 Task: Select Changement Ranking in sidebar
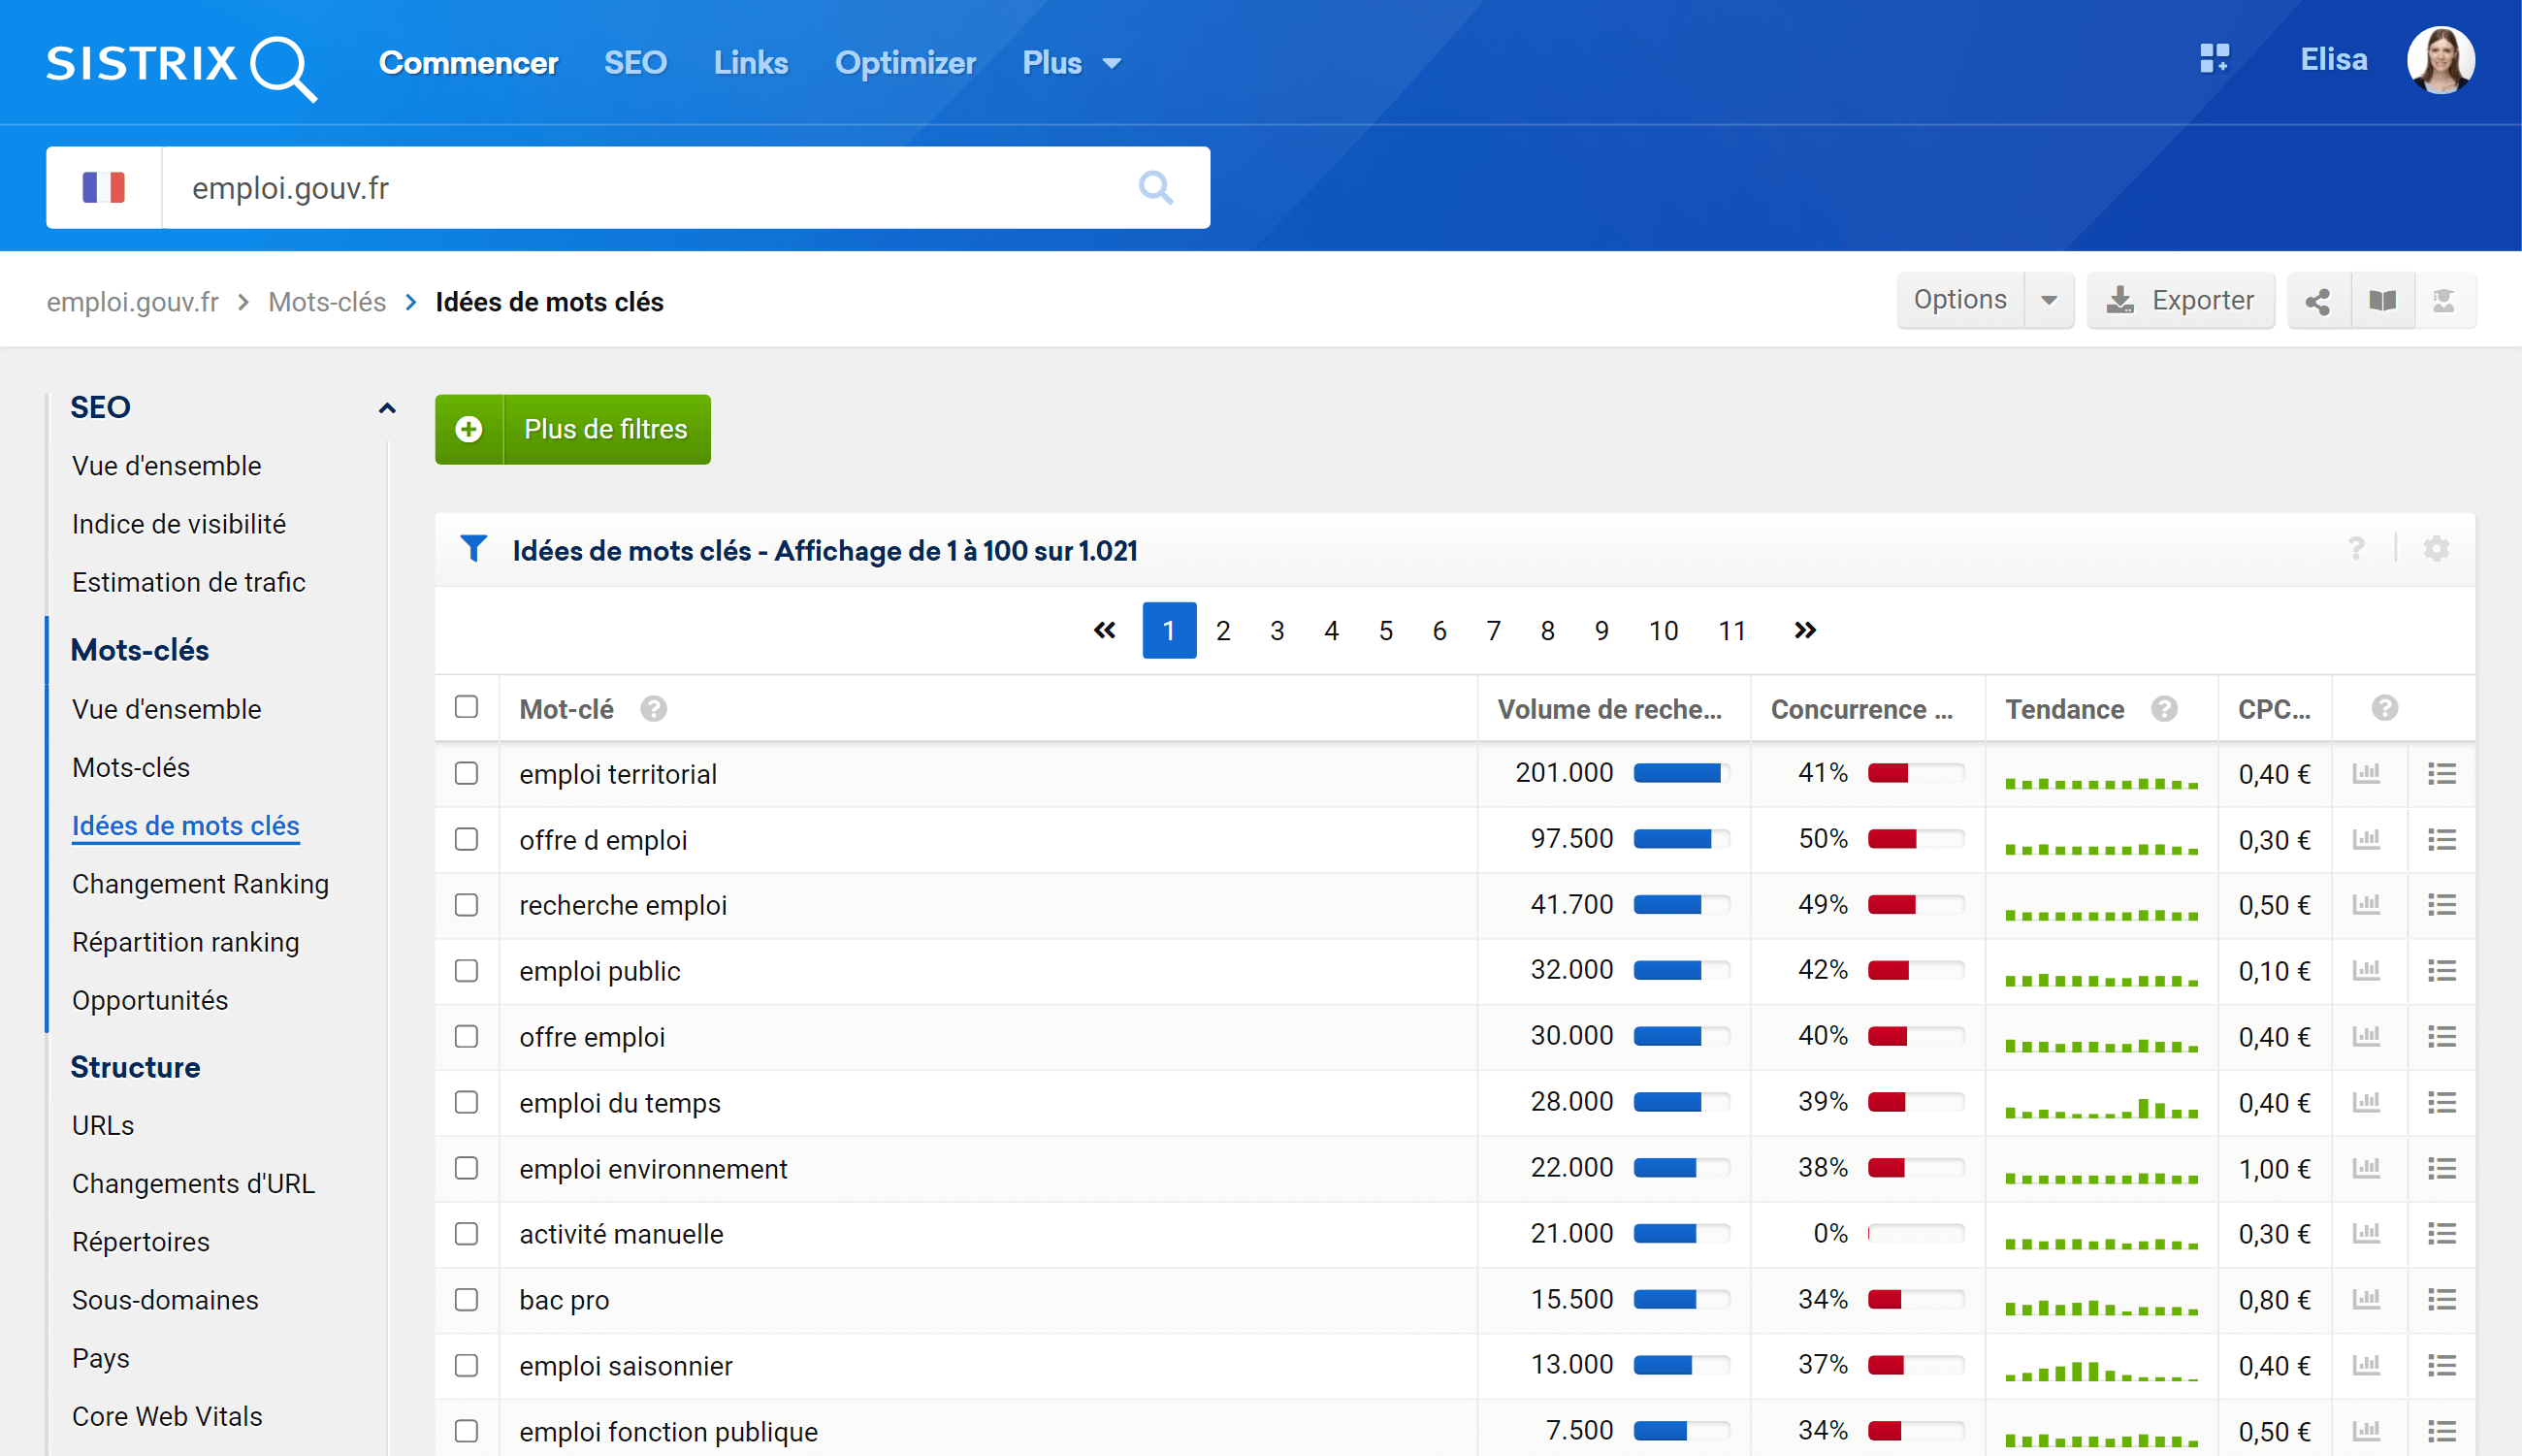click(200, 884)
